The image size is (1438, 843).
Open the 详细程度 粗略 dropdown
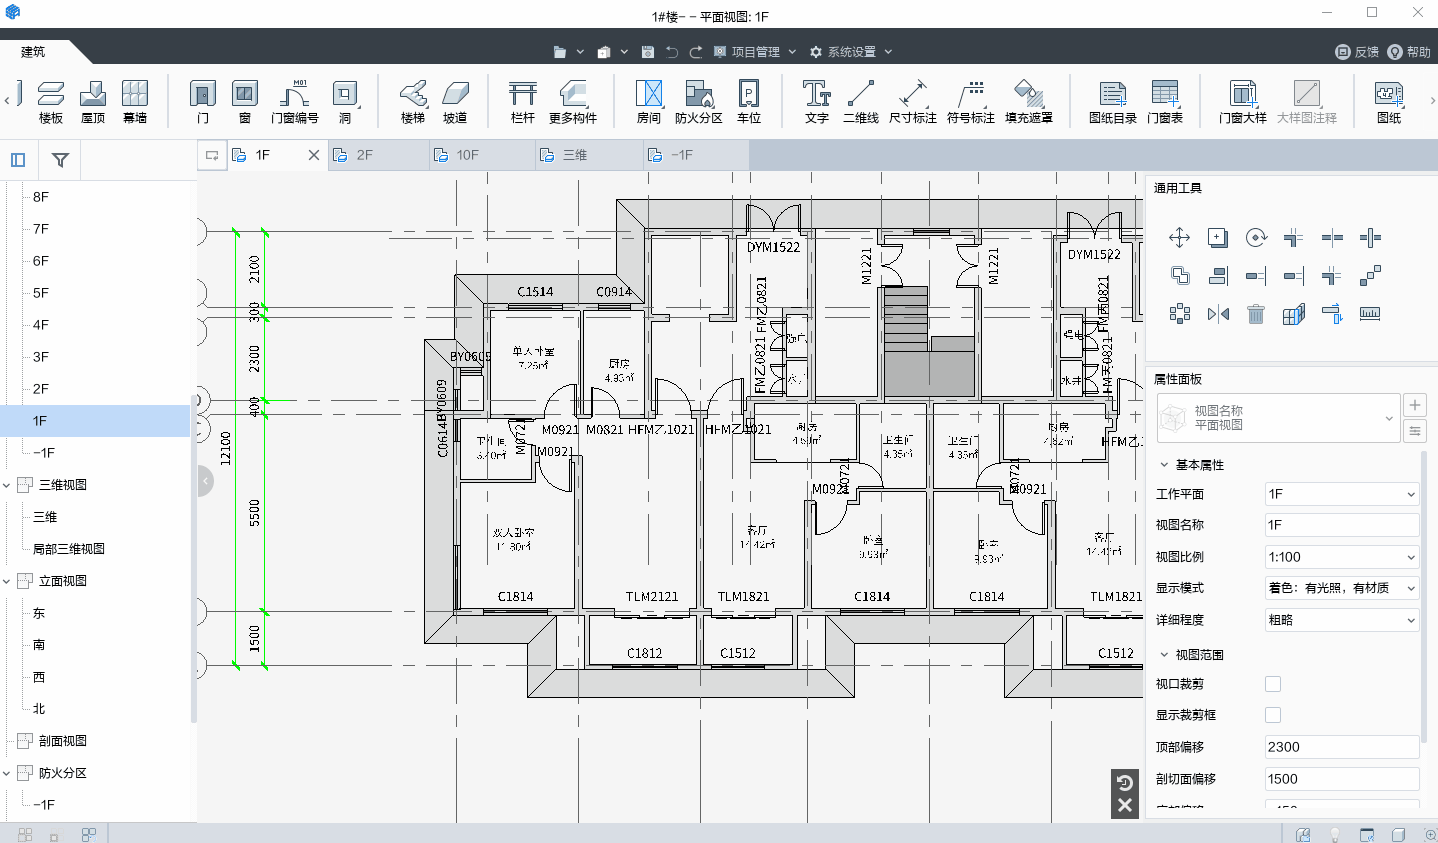[x=1342, y=620]
